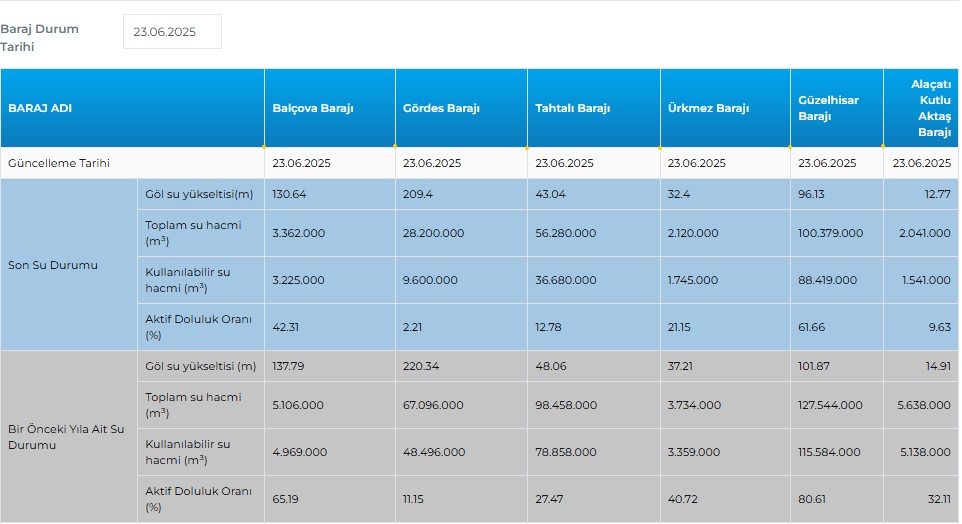Click Kullanılabilir su hacmi label in previous year section

tap(188, 452)
